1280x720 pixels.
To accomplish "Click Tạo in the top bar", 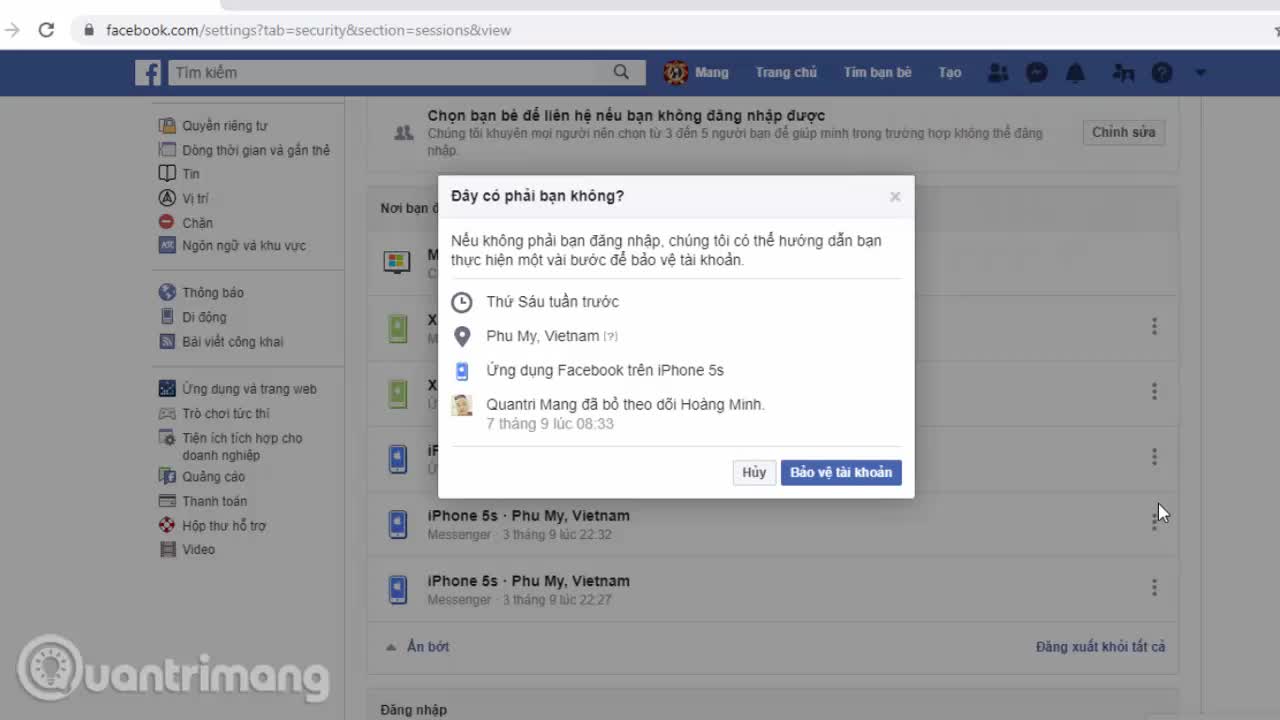I will 950,72.
